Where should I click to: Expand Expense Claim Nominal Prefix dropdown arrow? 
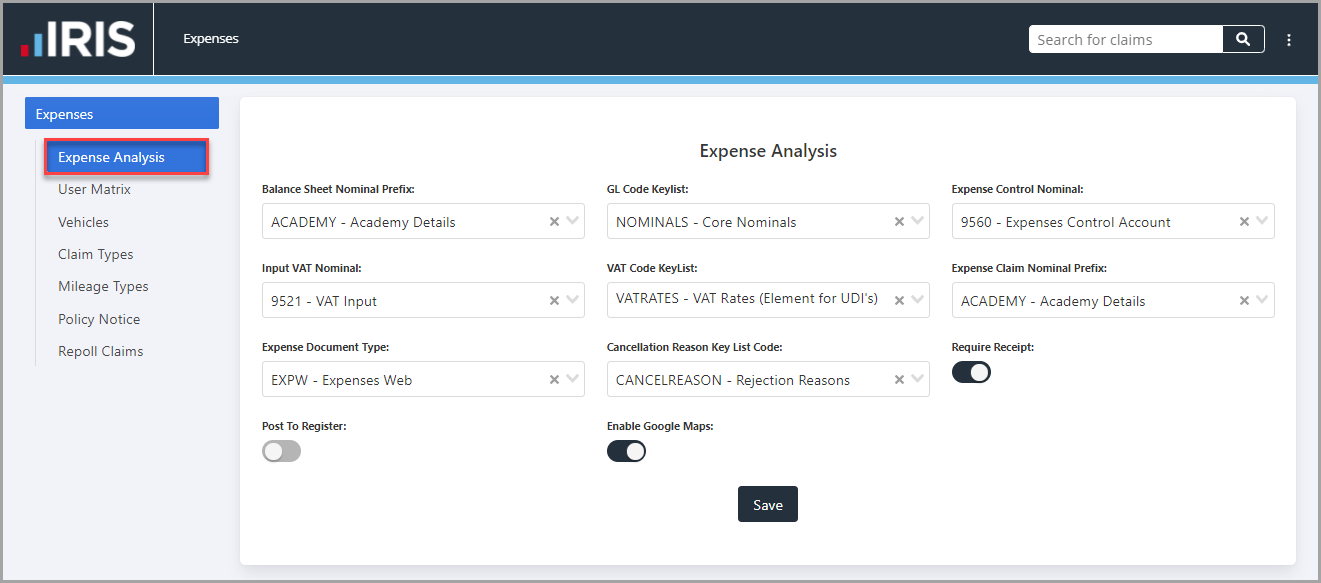1263,301
